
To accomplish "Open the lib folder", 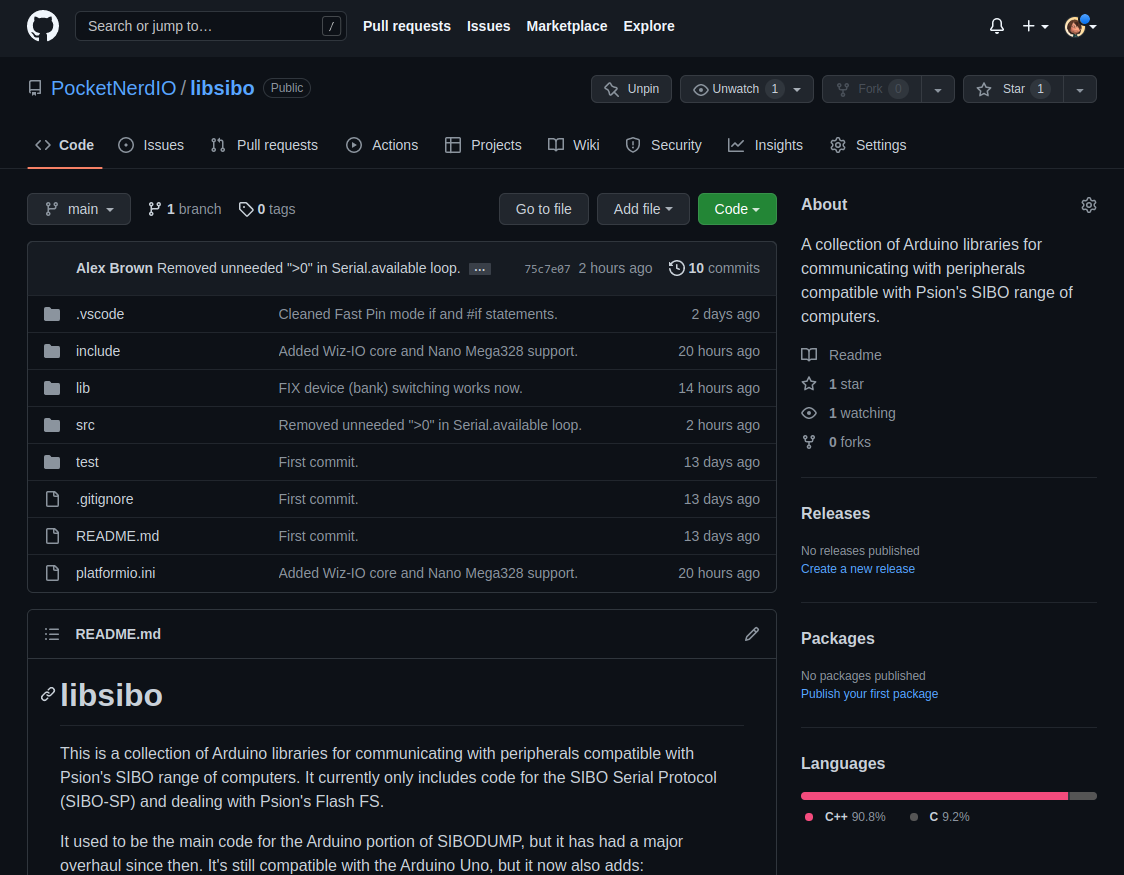I will coord(82,388).
